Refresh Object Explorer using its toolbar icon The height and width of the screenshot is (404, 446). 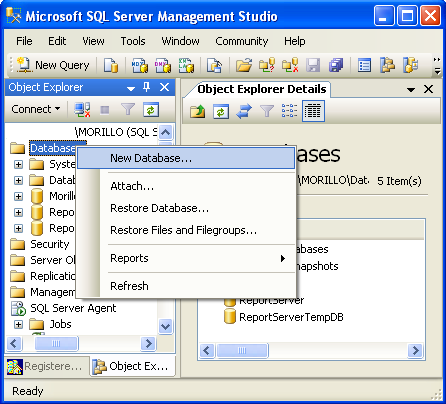(151, 109)
